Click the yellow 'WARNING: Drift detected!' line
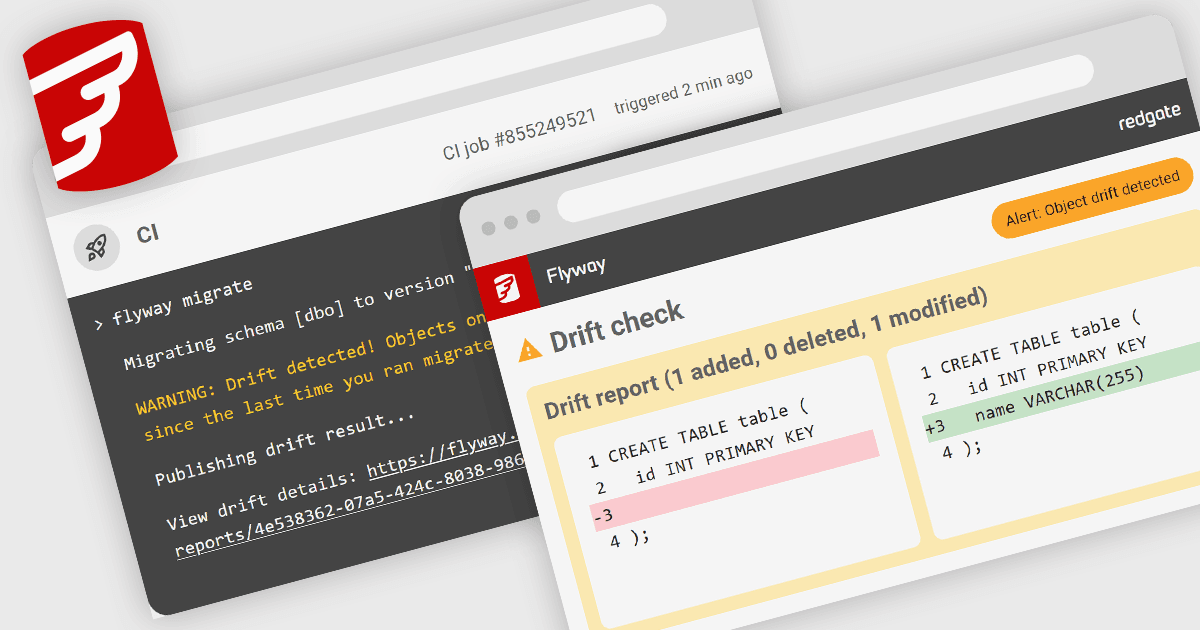Screen dimensions: 1200x630 point(311,366)
